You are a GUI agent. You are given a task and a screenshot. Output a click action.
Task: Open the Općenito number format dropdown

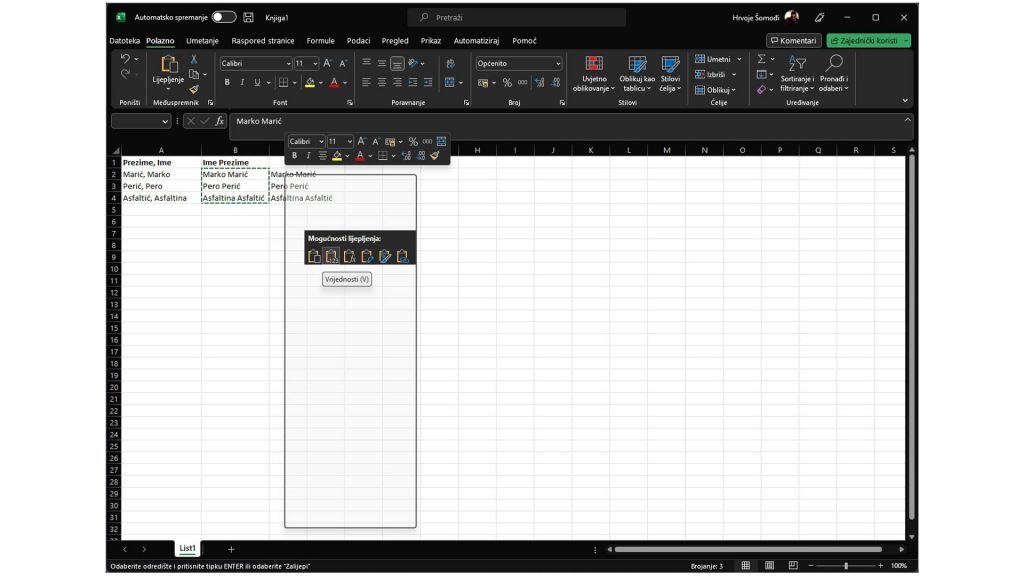tap(558, 63)
